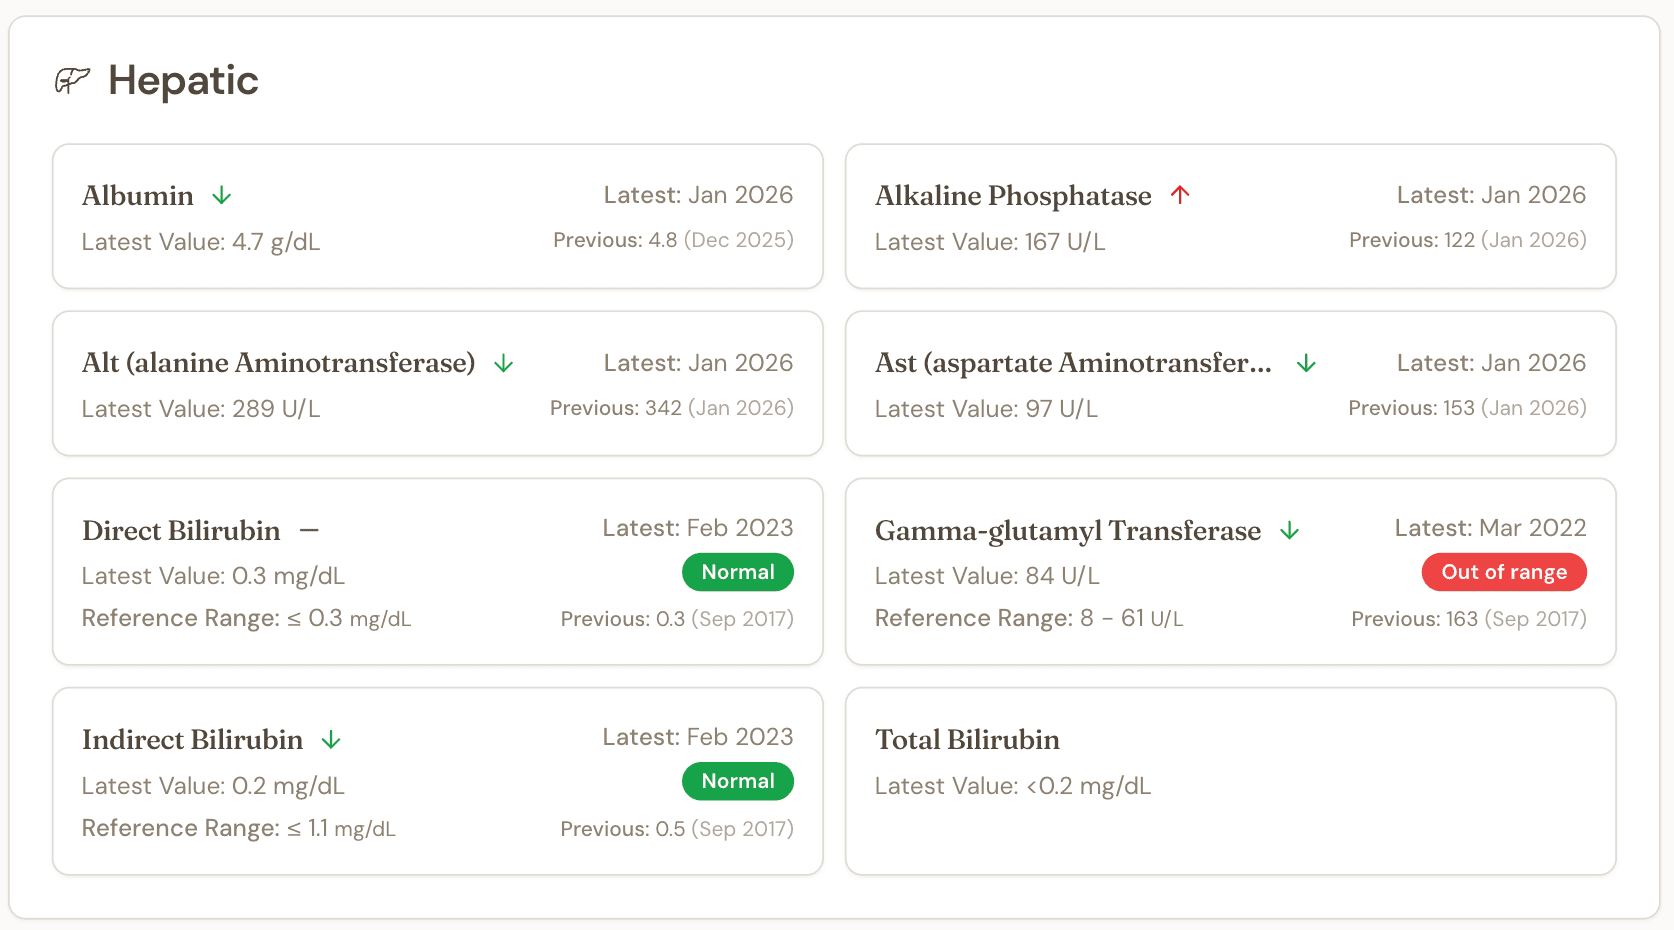Click the green down arrow next to Albumin
The image size is (1674, 930).
point(222,196)
